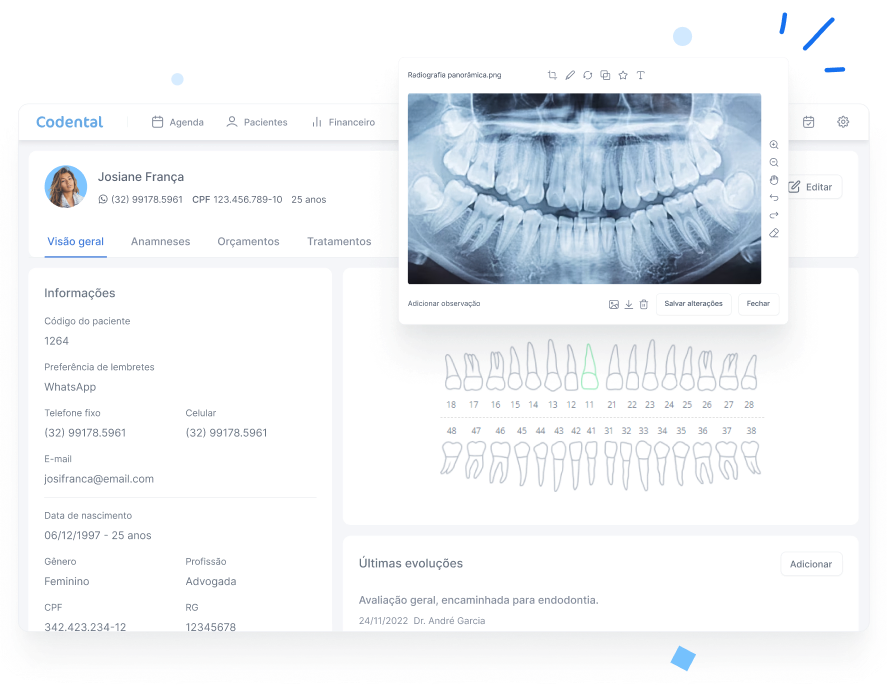Click file name Radiografia panorâmica.png
The image size is (887, 697).
pos(454,75)
